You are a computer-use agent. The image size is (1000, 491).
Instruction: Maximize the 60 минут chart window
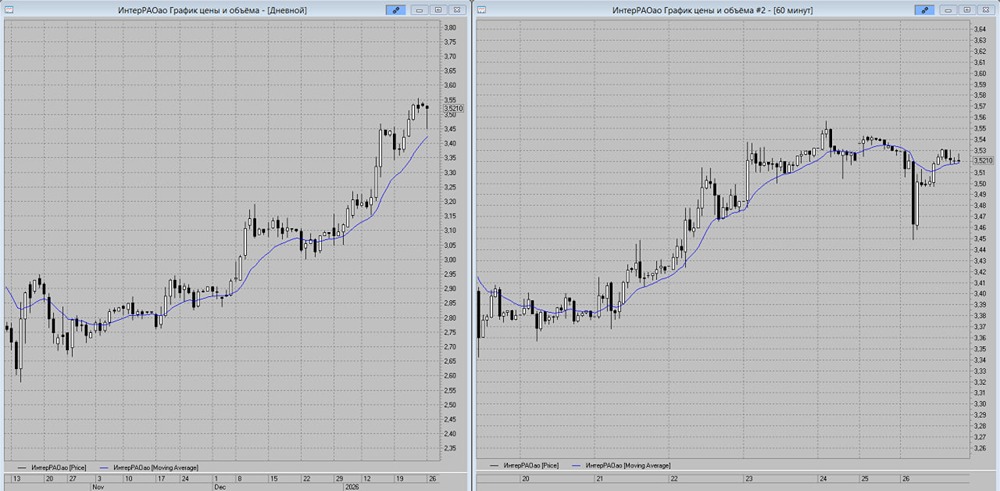pyautogui.click(x=967, y=10)
